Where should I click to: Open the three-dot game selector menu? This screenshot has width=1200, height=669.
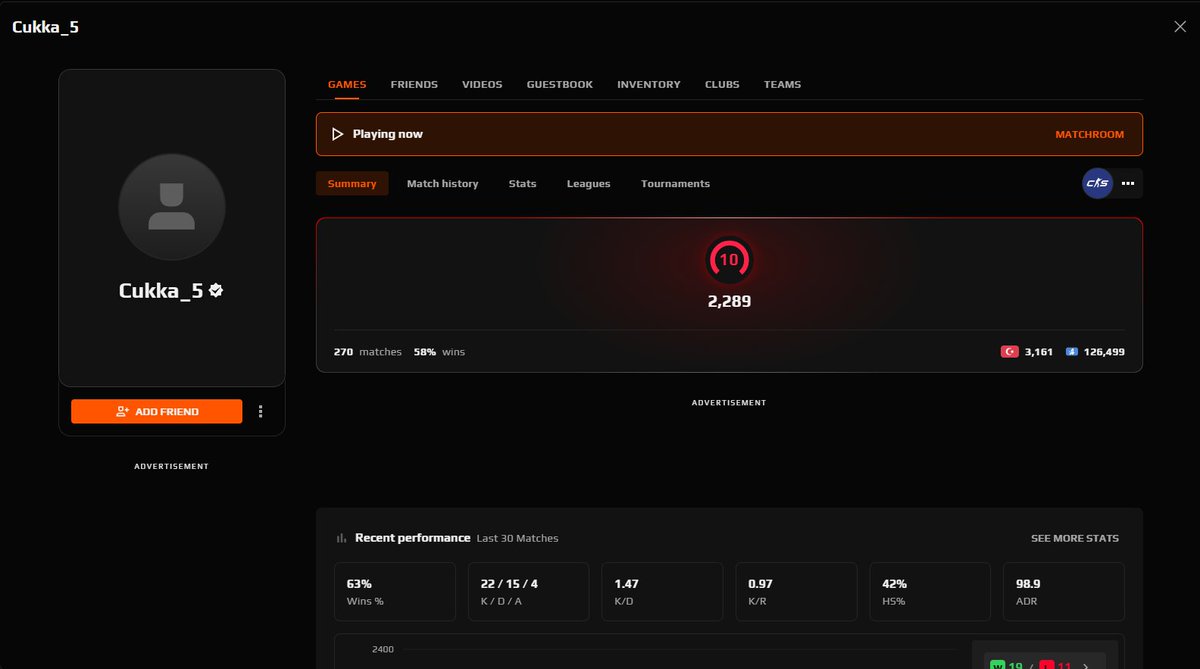coord(1128,184)
